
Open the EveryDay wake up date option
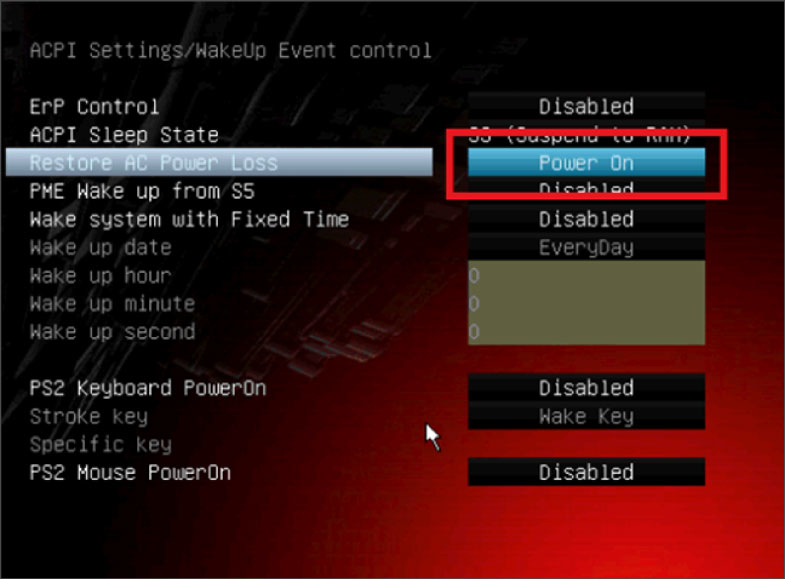[x=586, y=247]
